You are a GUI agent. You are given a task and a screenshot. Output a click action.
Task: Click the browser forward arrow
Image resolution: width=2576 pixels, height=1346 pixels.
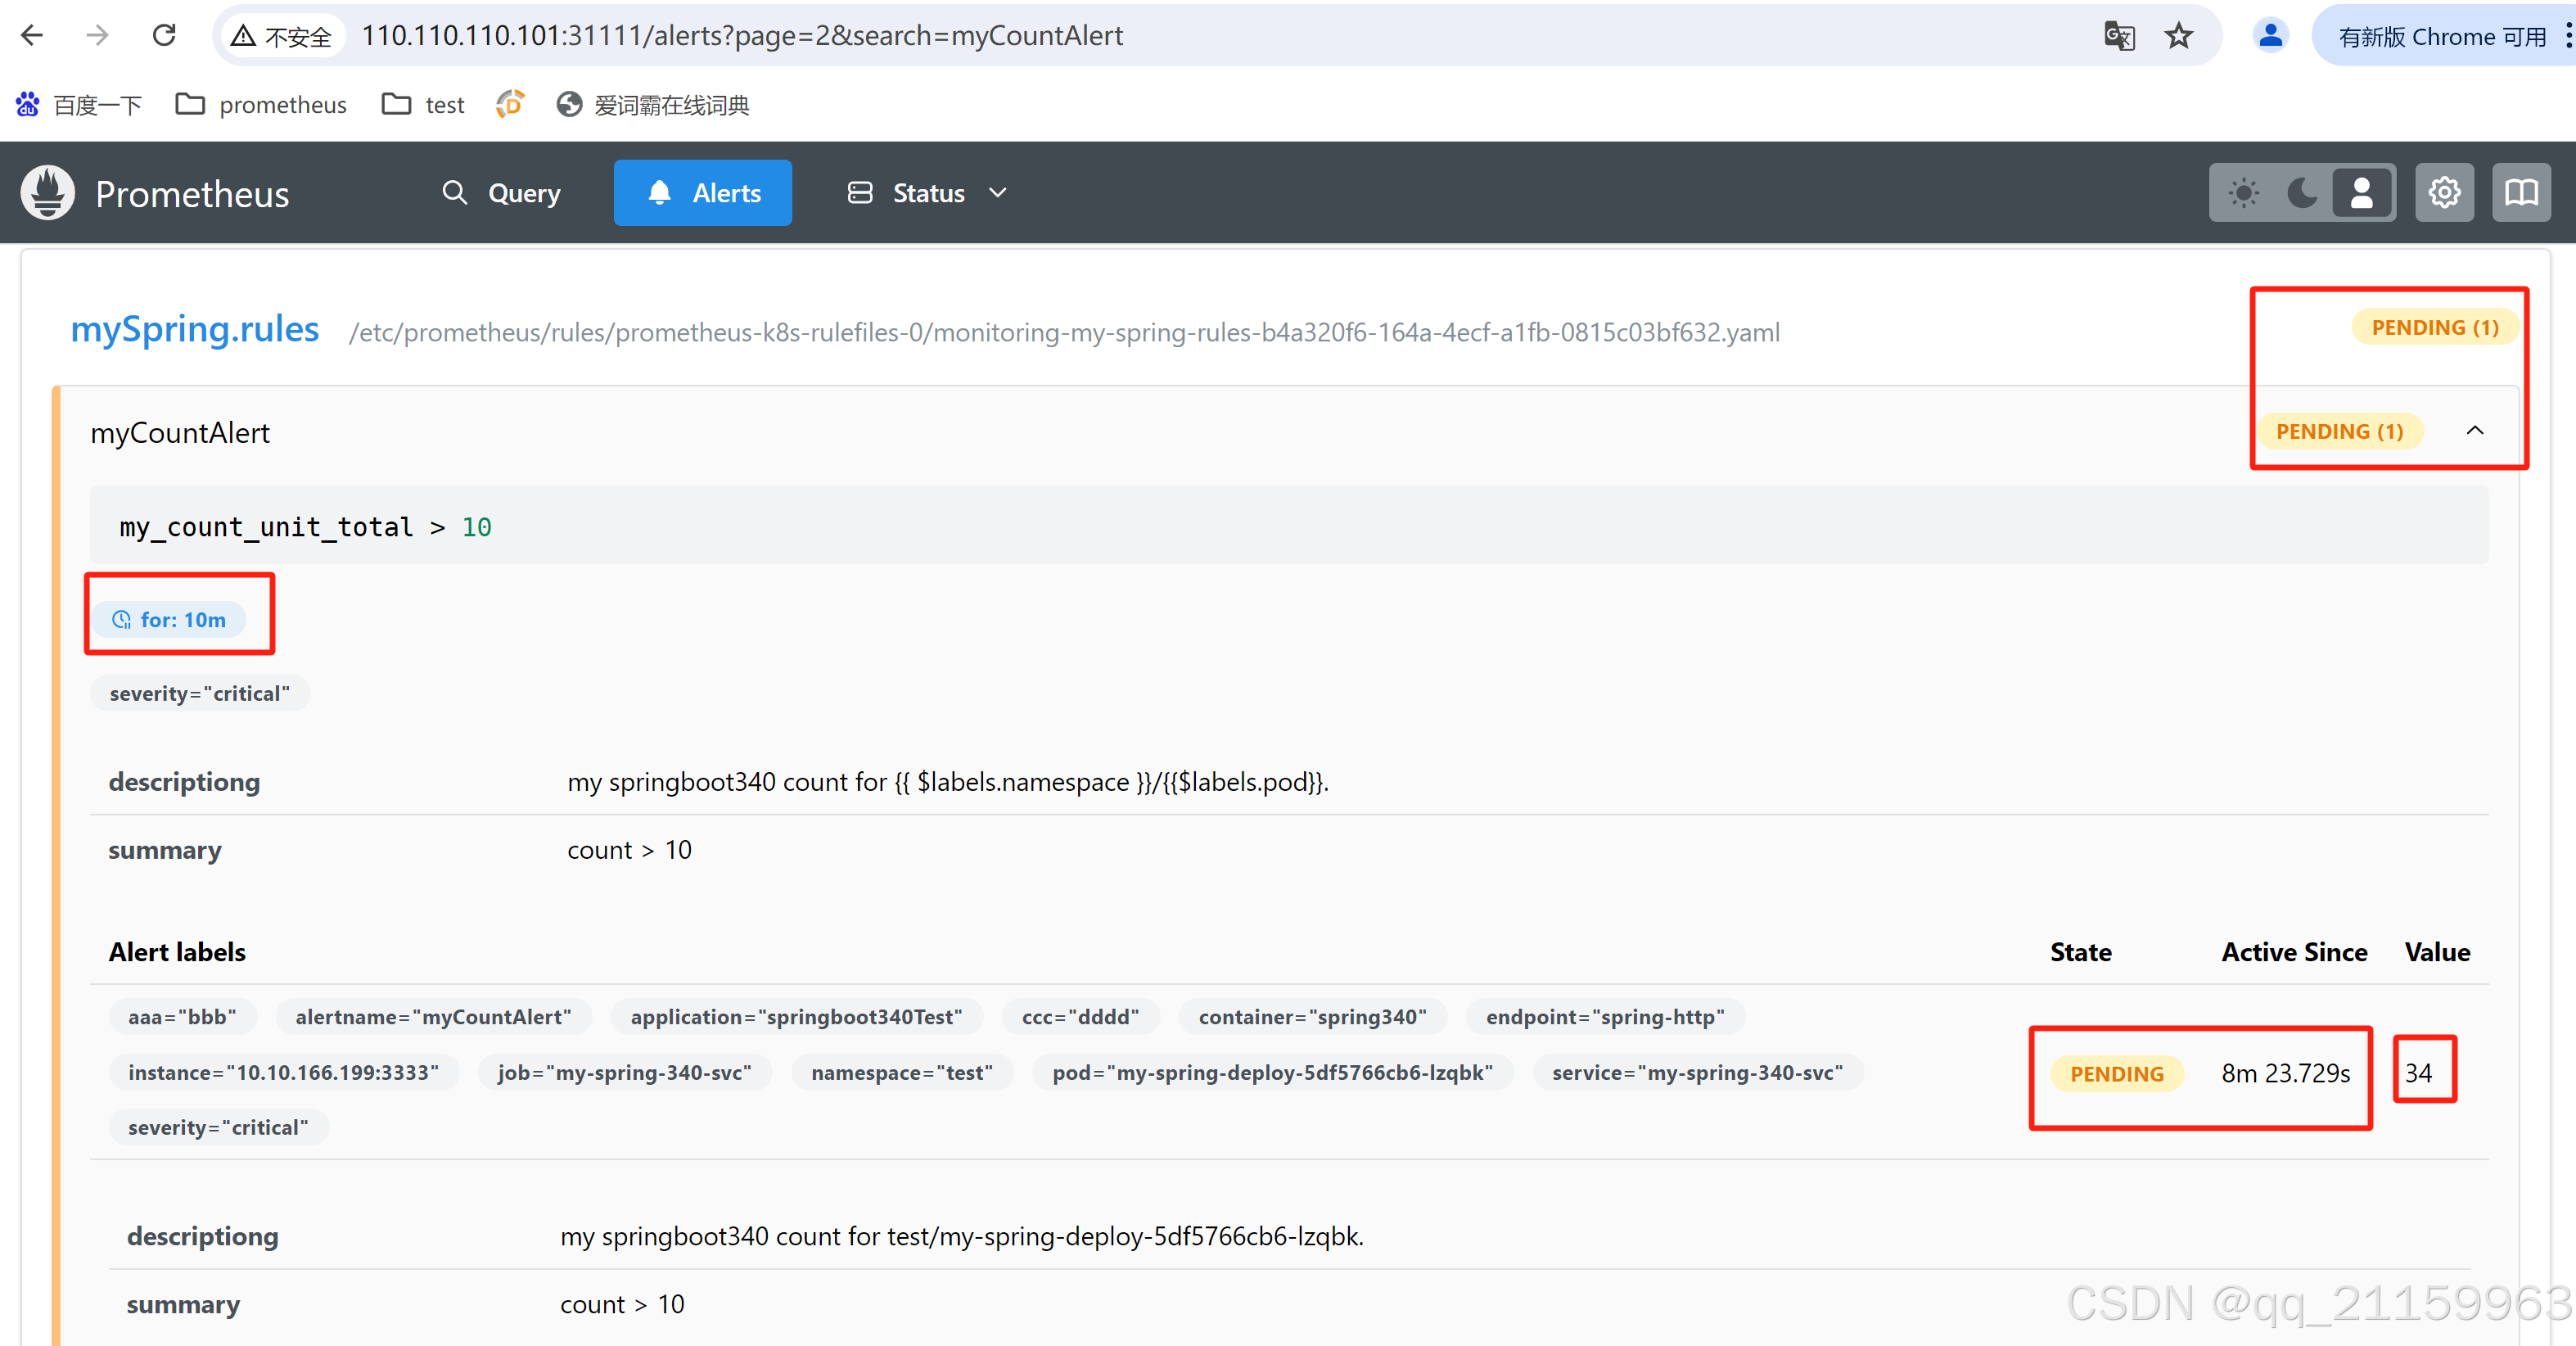coord(97,36)
